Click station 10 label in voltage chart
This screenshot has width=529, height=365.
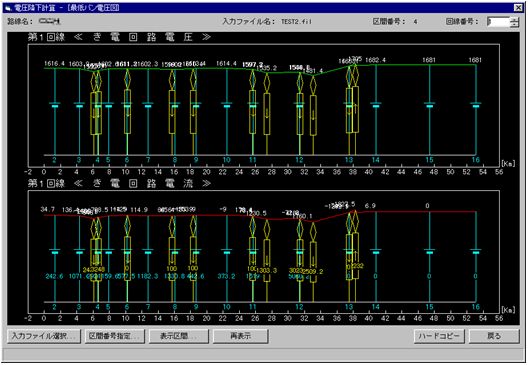227,160
